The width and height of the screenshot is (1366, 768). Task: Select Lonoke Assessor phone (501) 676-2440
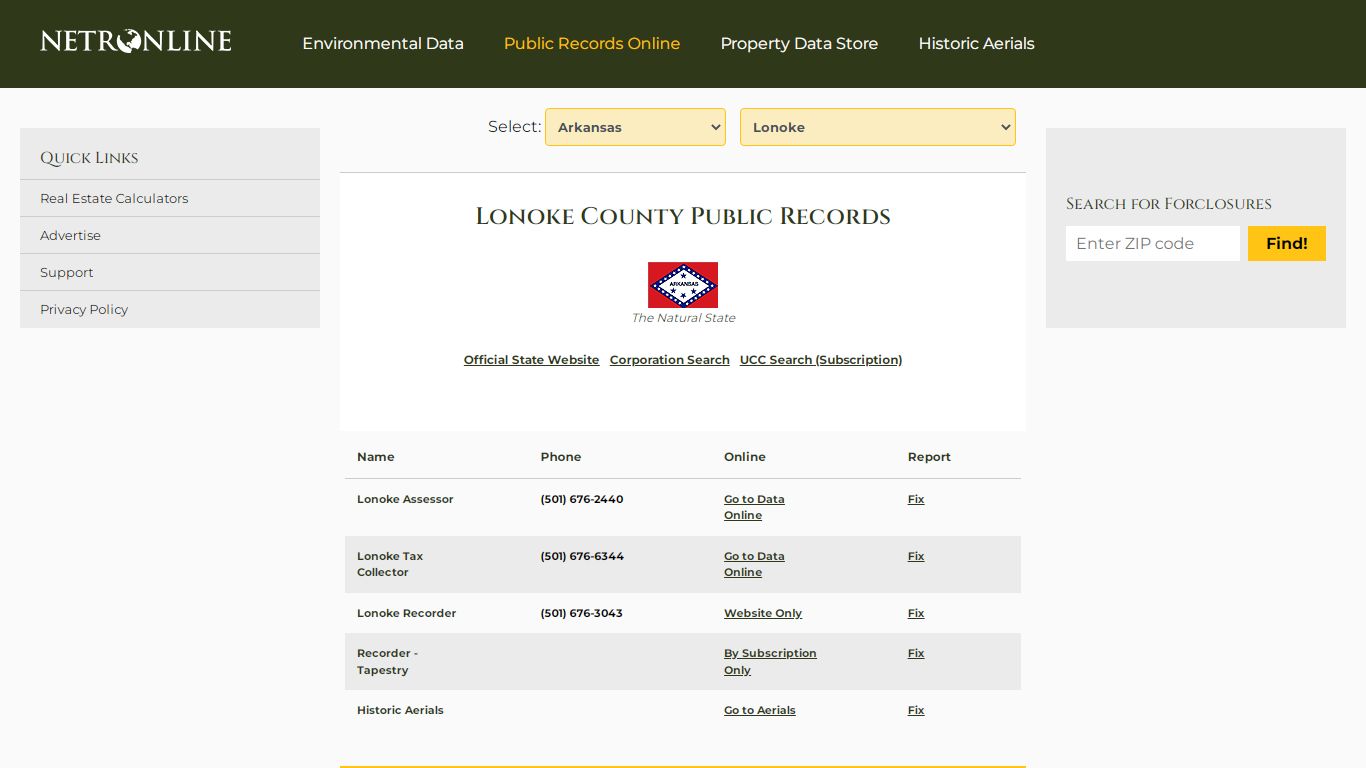click(x=582, y=499)
